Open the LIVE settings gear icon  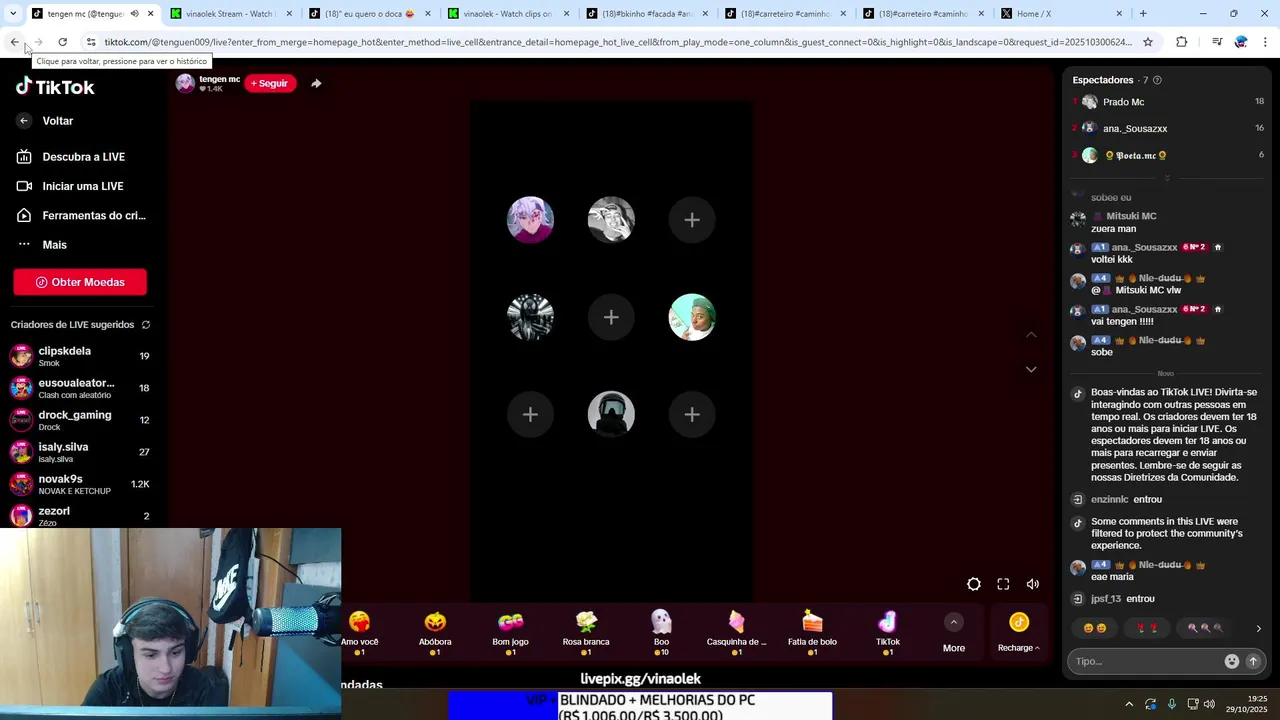point(974,584)
